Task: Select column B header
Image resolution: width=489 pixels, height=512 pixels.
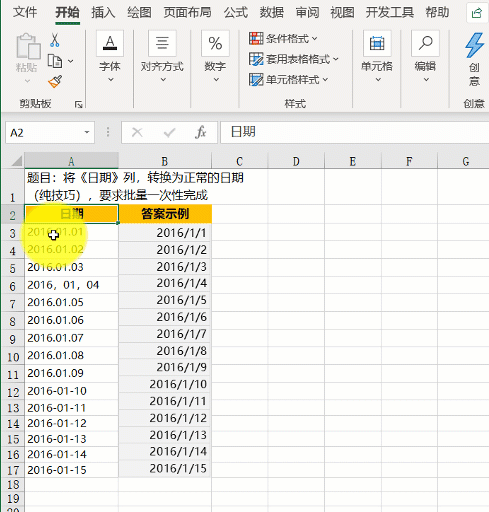Action: tap(165, 161)
